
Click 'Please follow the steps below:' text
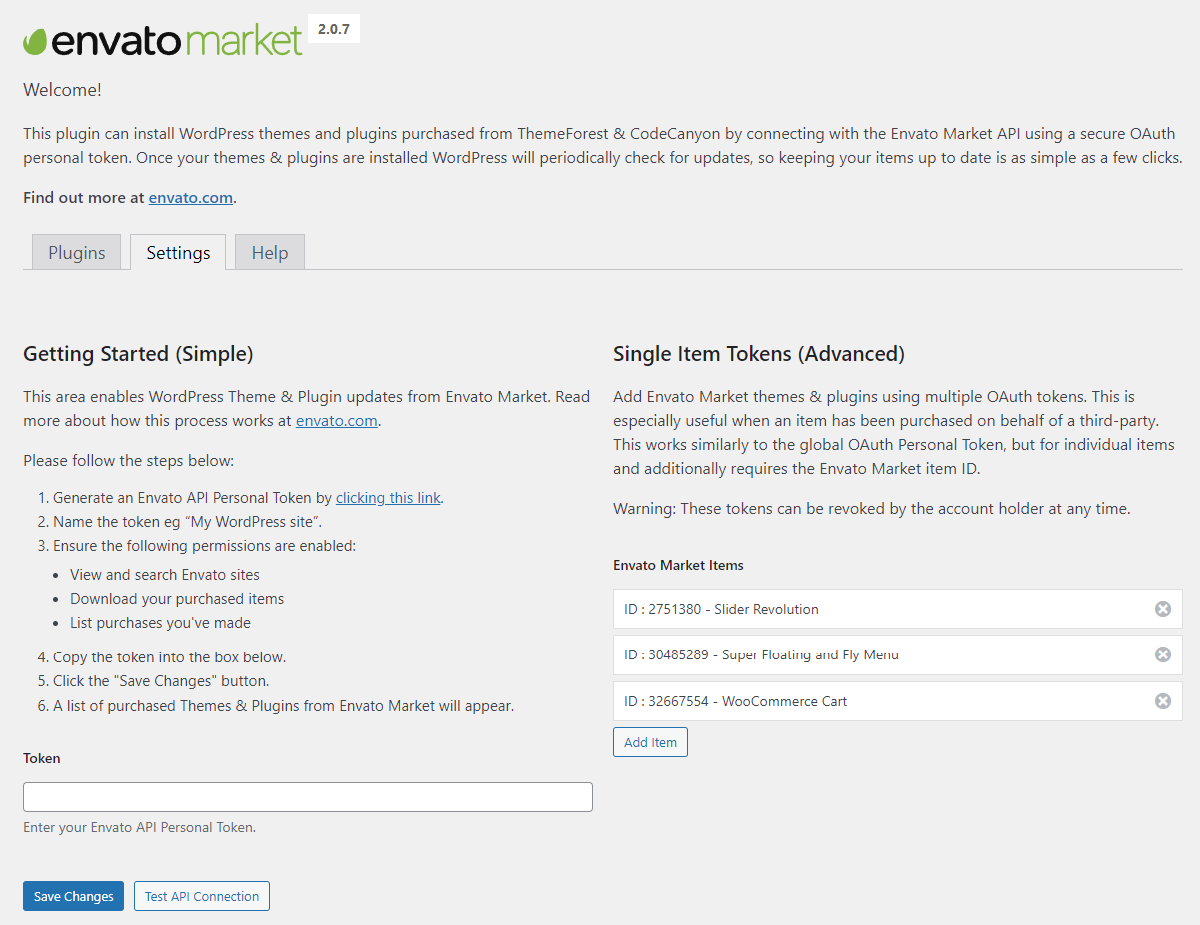[128, 461]
